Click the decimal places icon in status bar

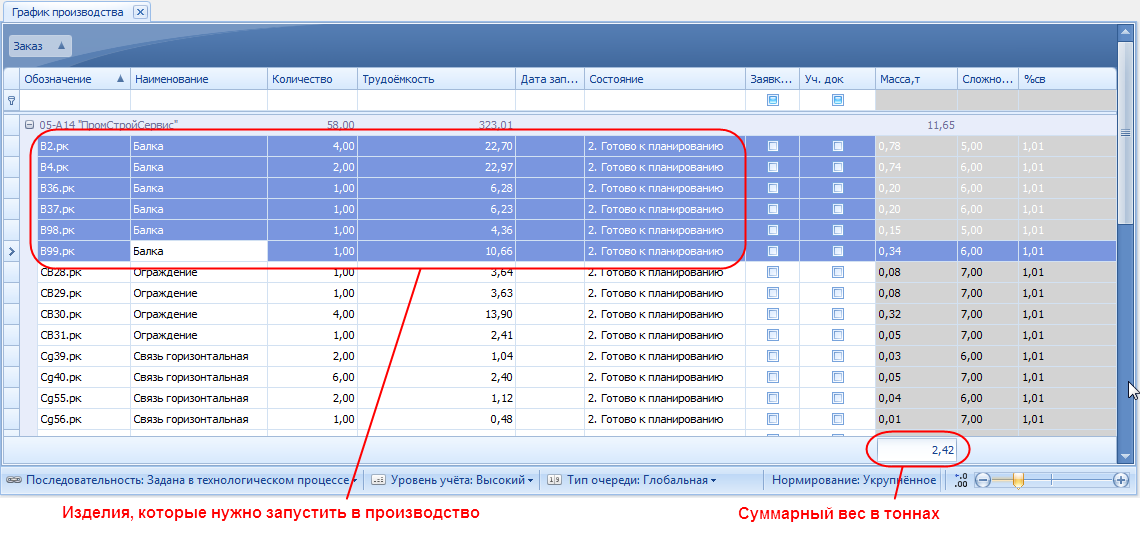pyautogui.click(x=961, y=480)
